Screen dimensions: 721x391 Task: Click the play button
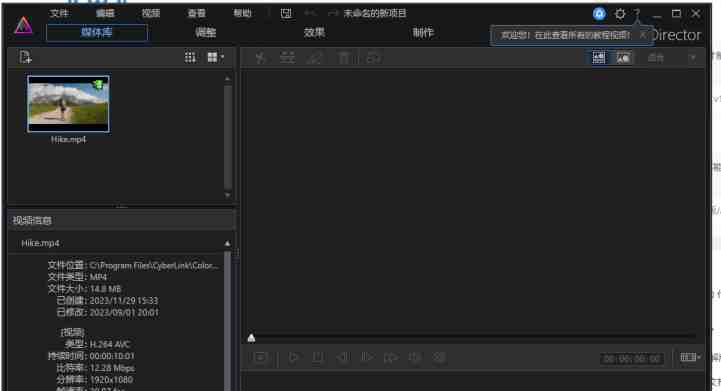(294, 357)
